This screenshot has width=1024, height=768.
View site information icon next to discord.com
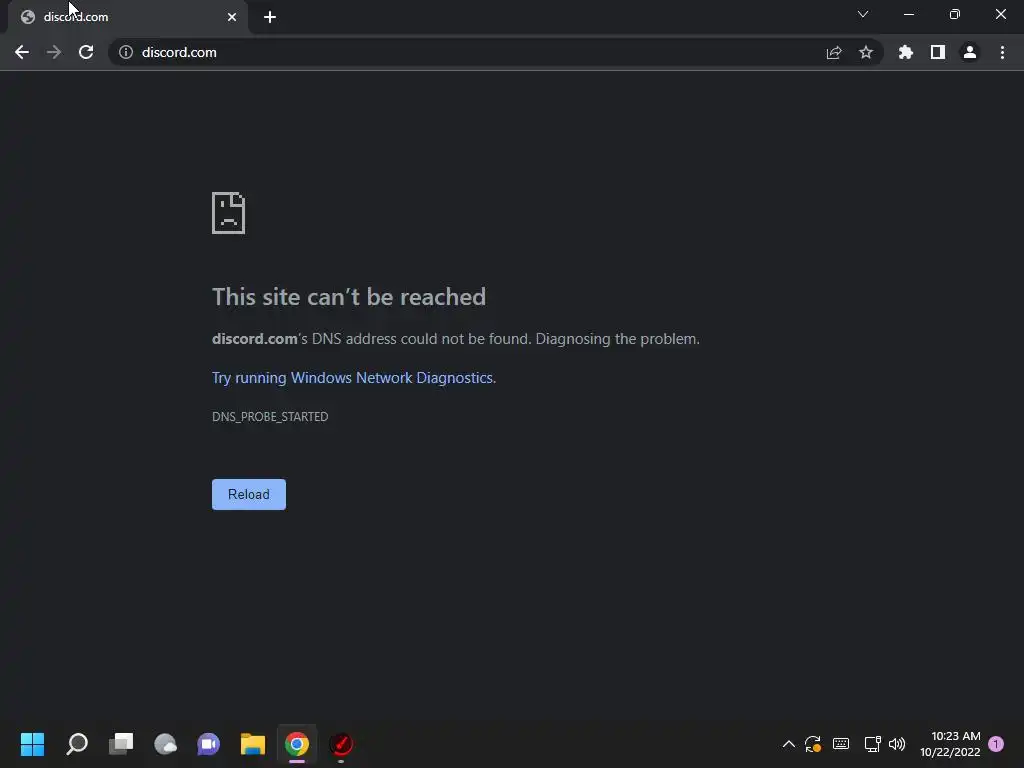point(126,52)
